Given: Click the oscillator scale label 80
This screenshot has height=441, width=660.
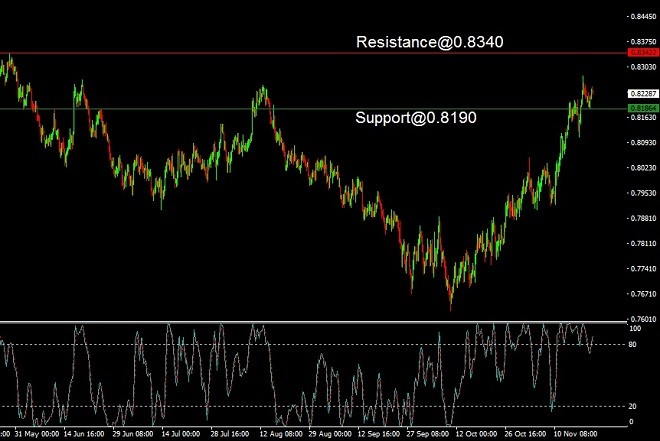Looking at the screenshot, I should (633, 345).
